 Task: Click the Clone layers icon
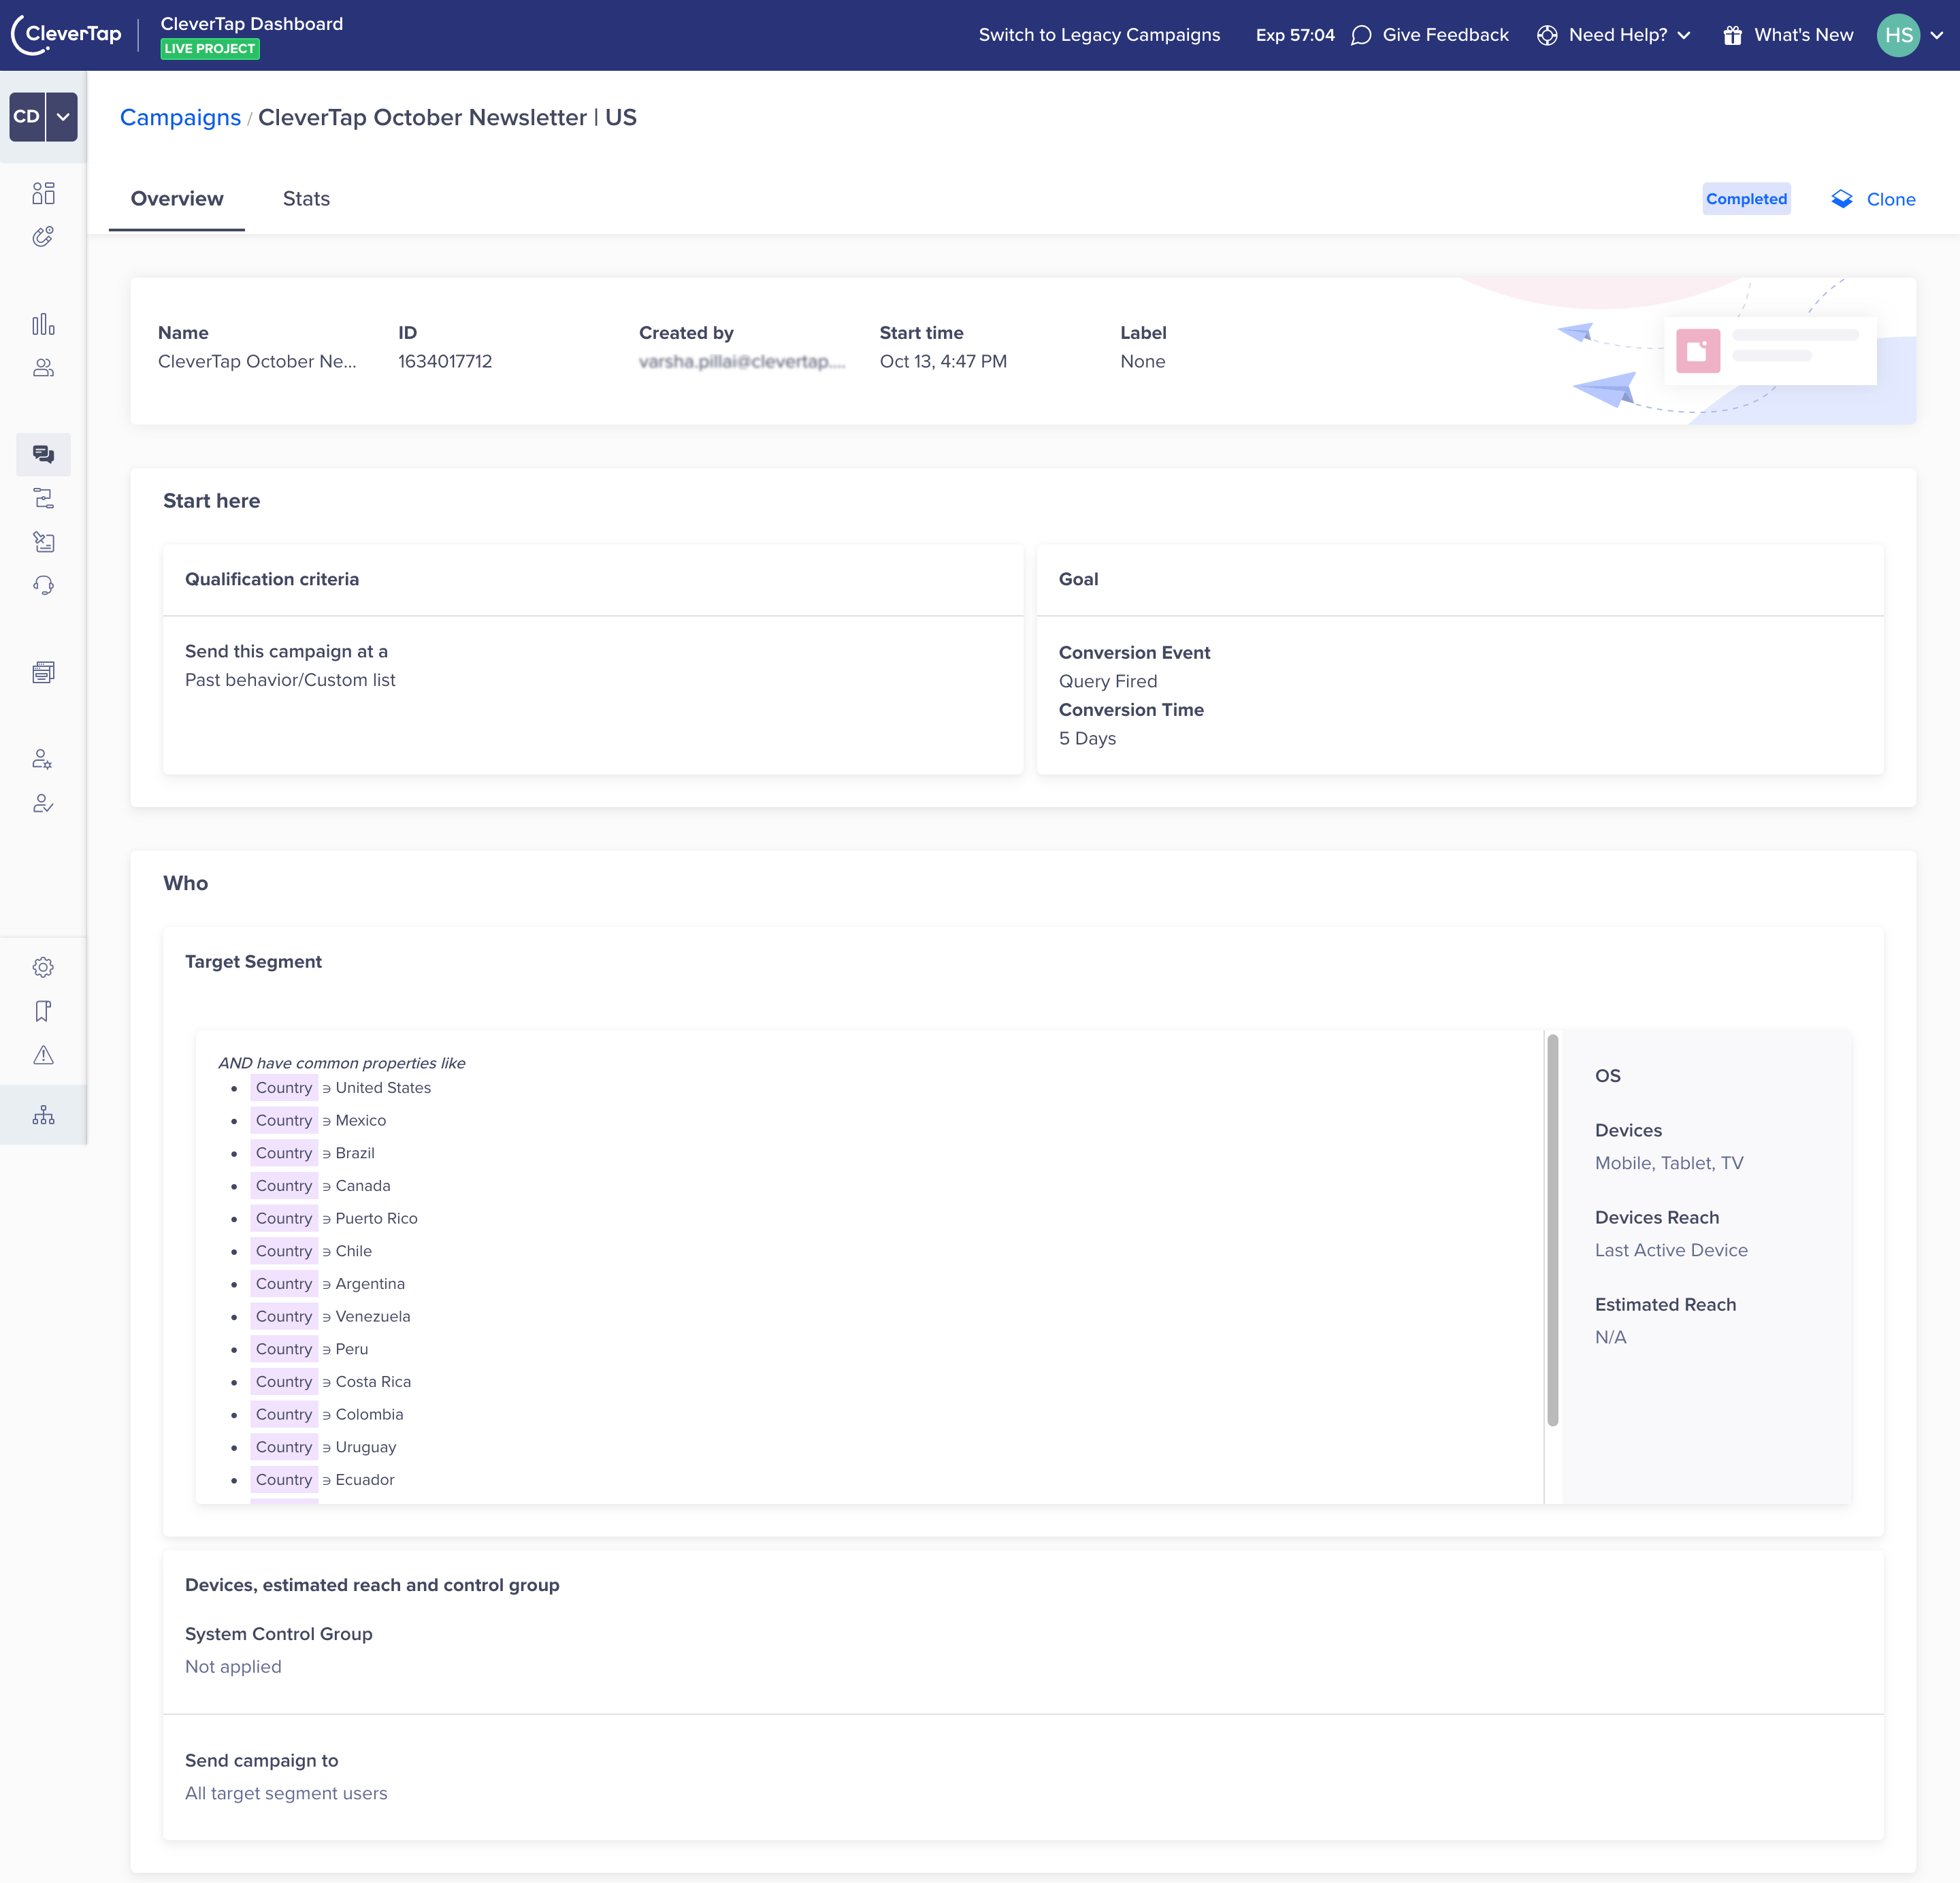(x=1842, y=199)
